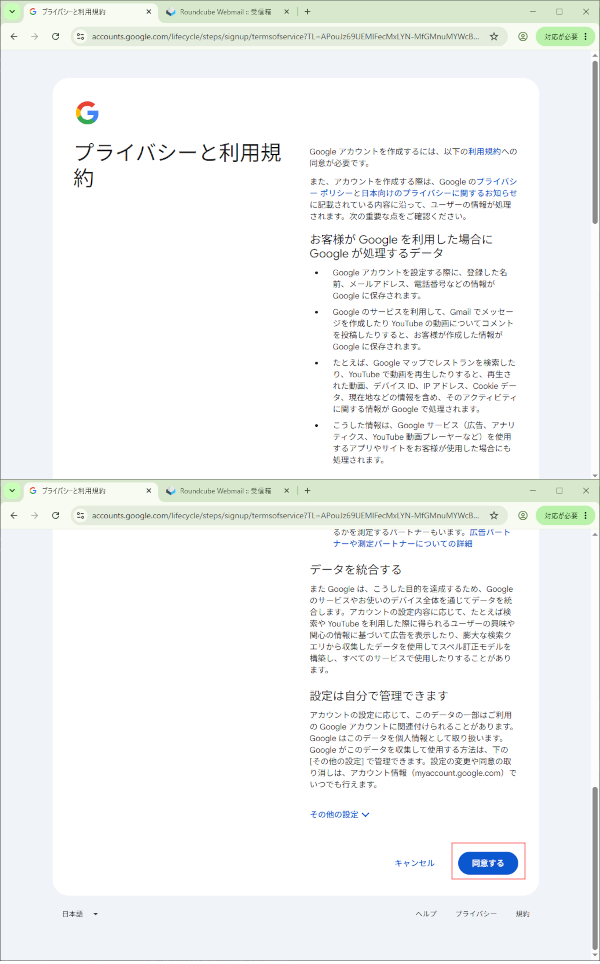Image resolution: width=600 pixels, height=964 pixels.
Task: Reload the page in the lower window
Action: click(x=55, y=516)
